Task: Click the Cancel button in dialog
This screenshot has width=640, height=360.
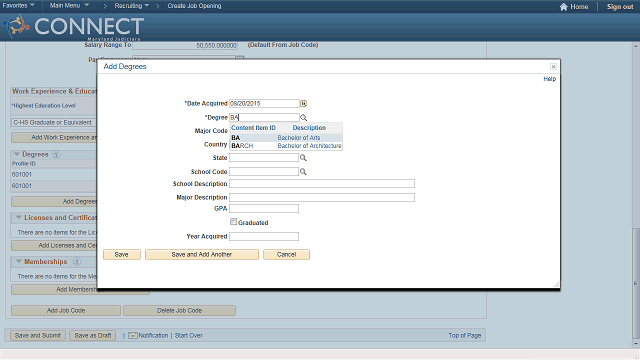Action: 286,255
